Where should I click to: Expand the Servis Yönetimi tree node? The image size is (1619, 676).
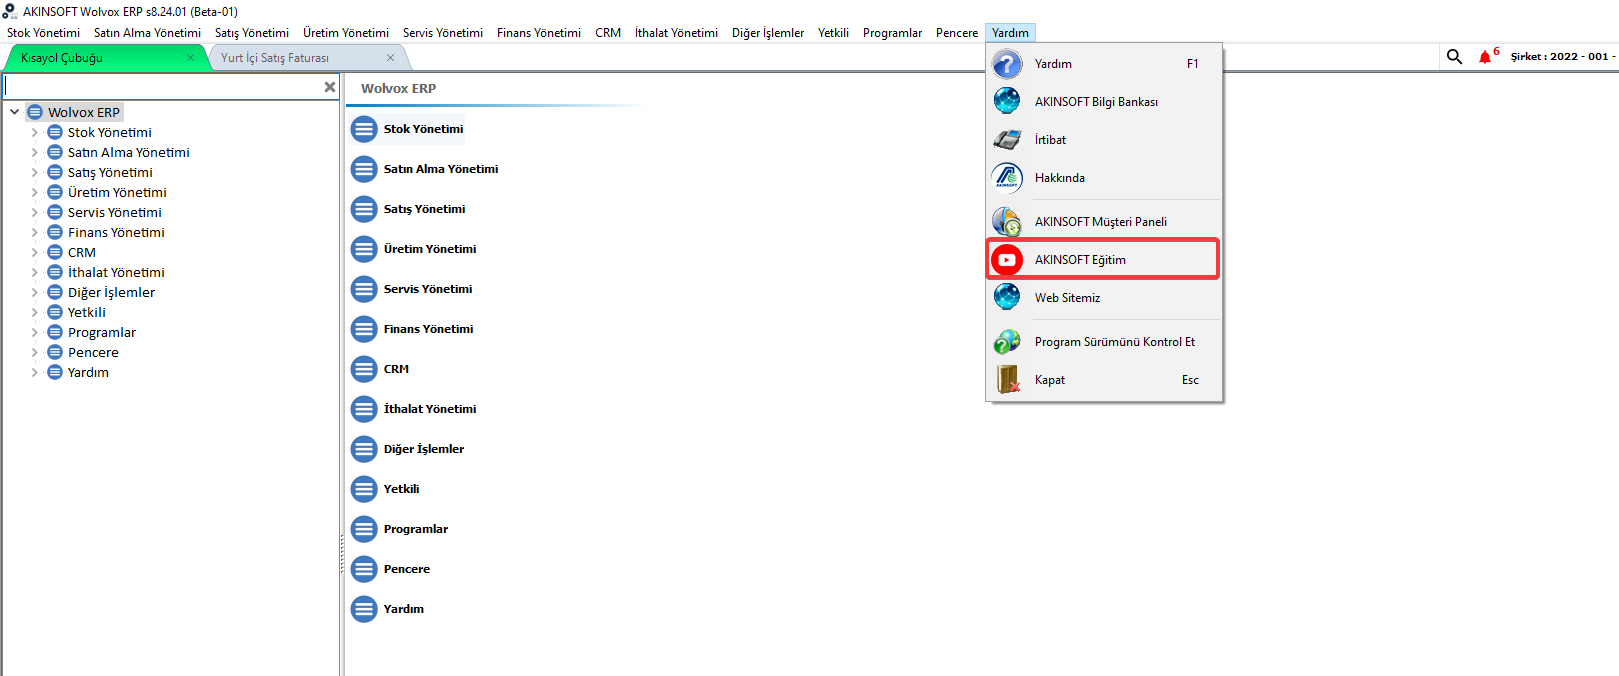34,212
